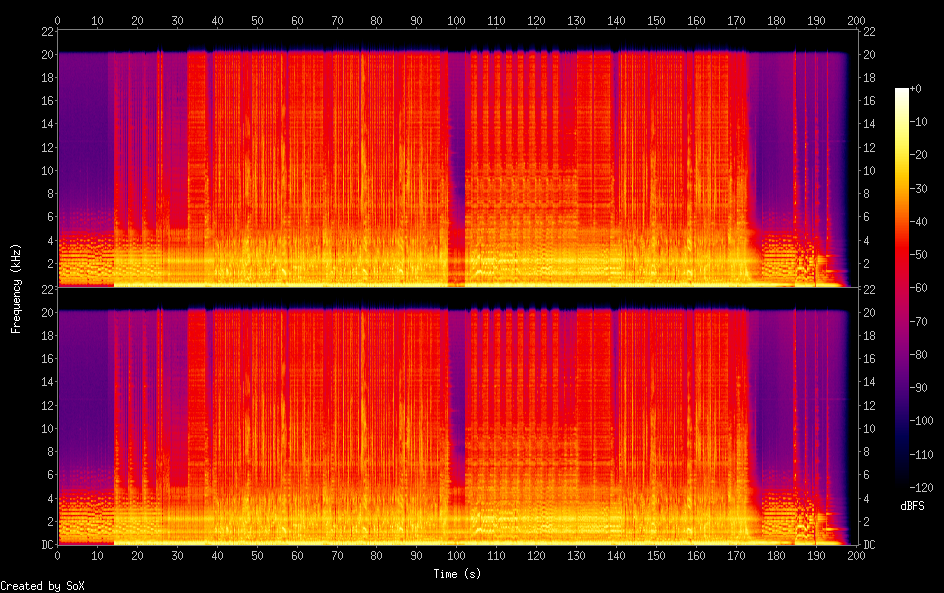The width and height of the screenshot is (944, 593).
Task: Select the 150 tick on the bottom time axis
Action: (656, 556)
